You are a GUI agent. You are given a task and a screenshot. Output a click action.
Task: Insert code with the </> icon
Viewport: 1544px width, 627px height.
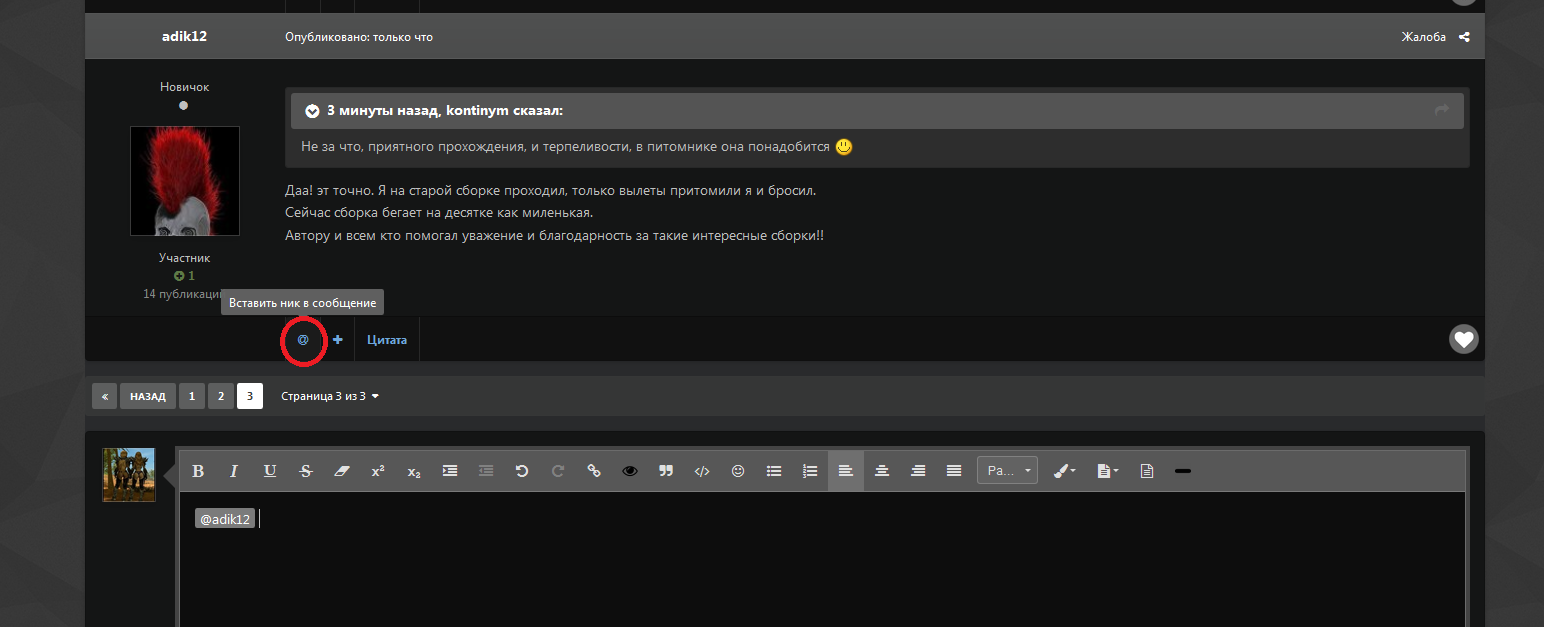[702, 471]
